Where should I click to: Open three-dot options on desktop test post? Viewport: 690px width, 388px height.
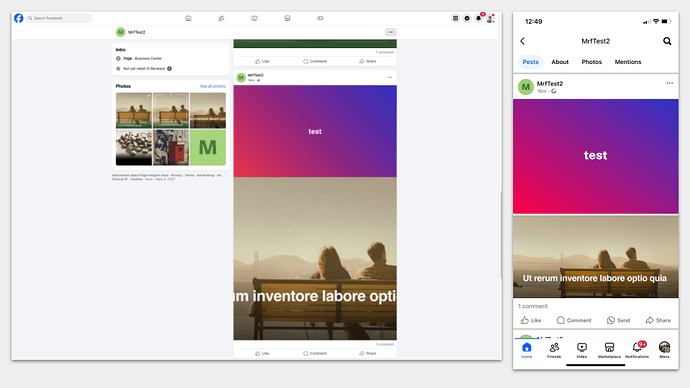pos(389,77)
